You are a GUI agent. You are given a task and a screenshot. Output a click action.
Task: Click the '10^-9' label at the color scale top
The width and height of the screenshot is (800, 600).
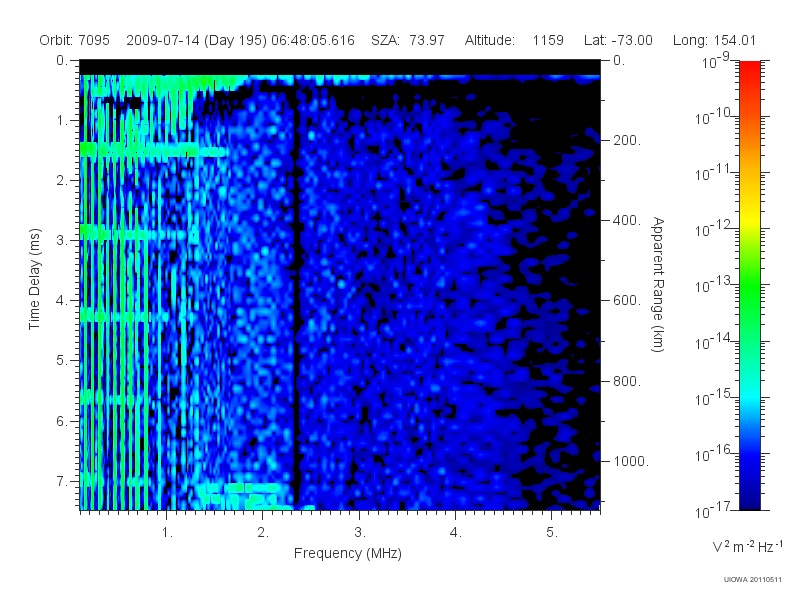(716, 60)
